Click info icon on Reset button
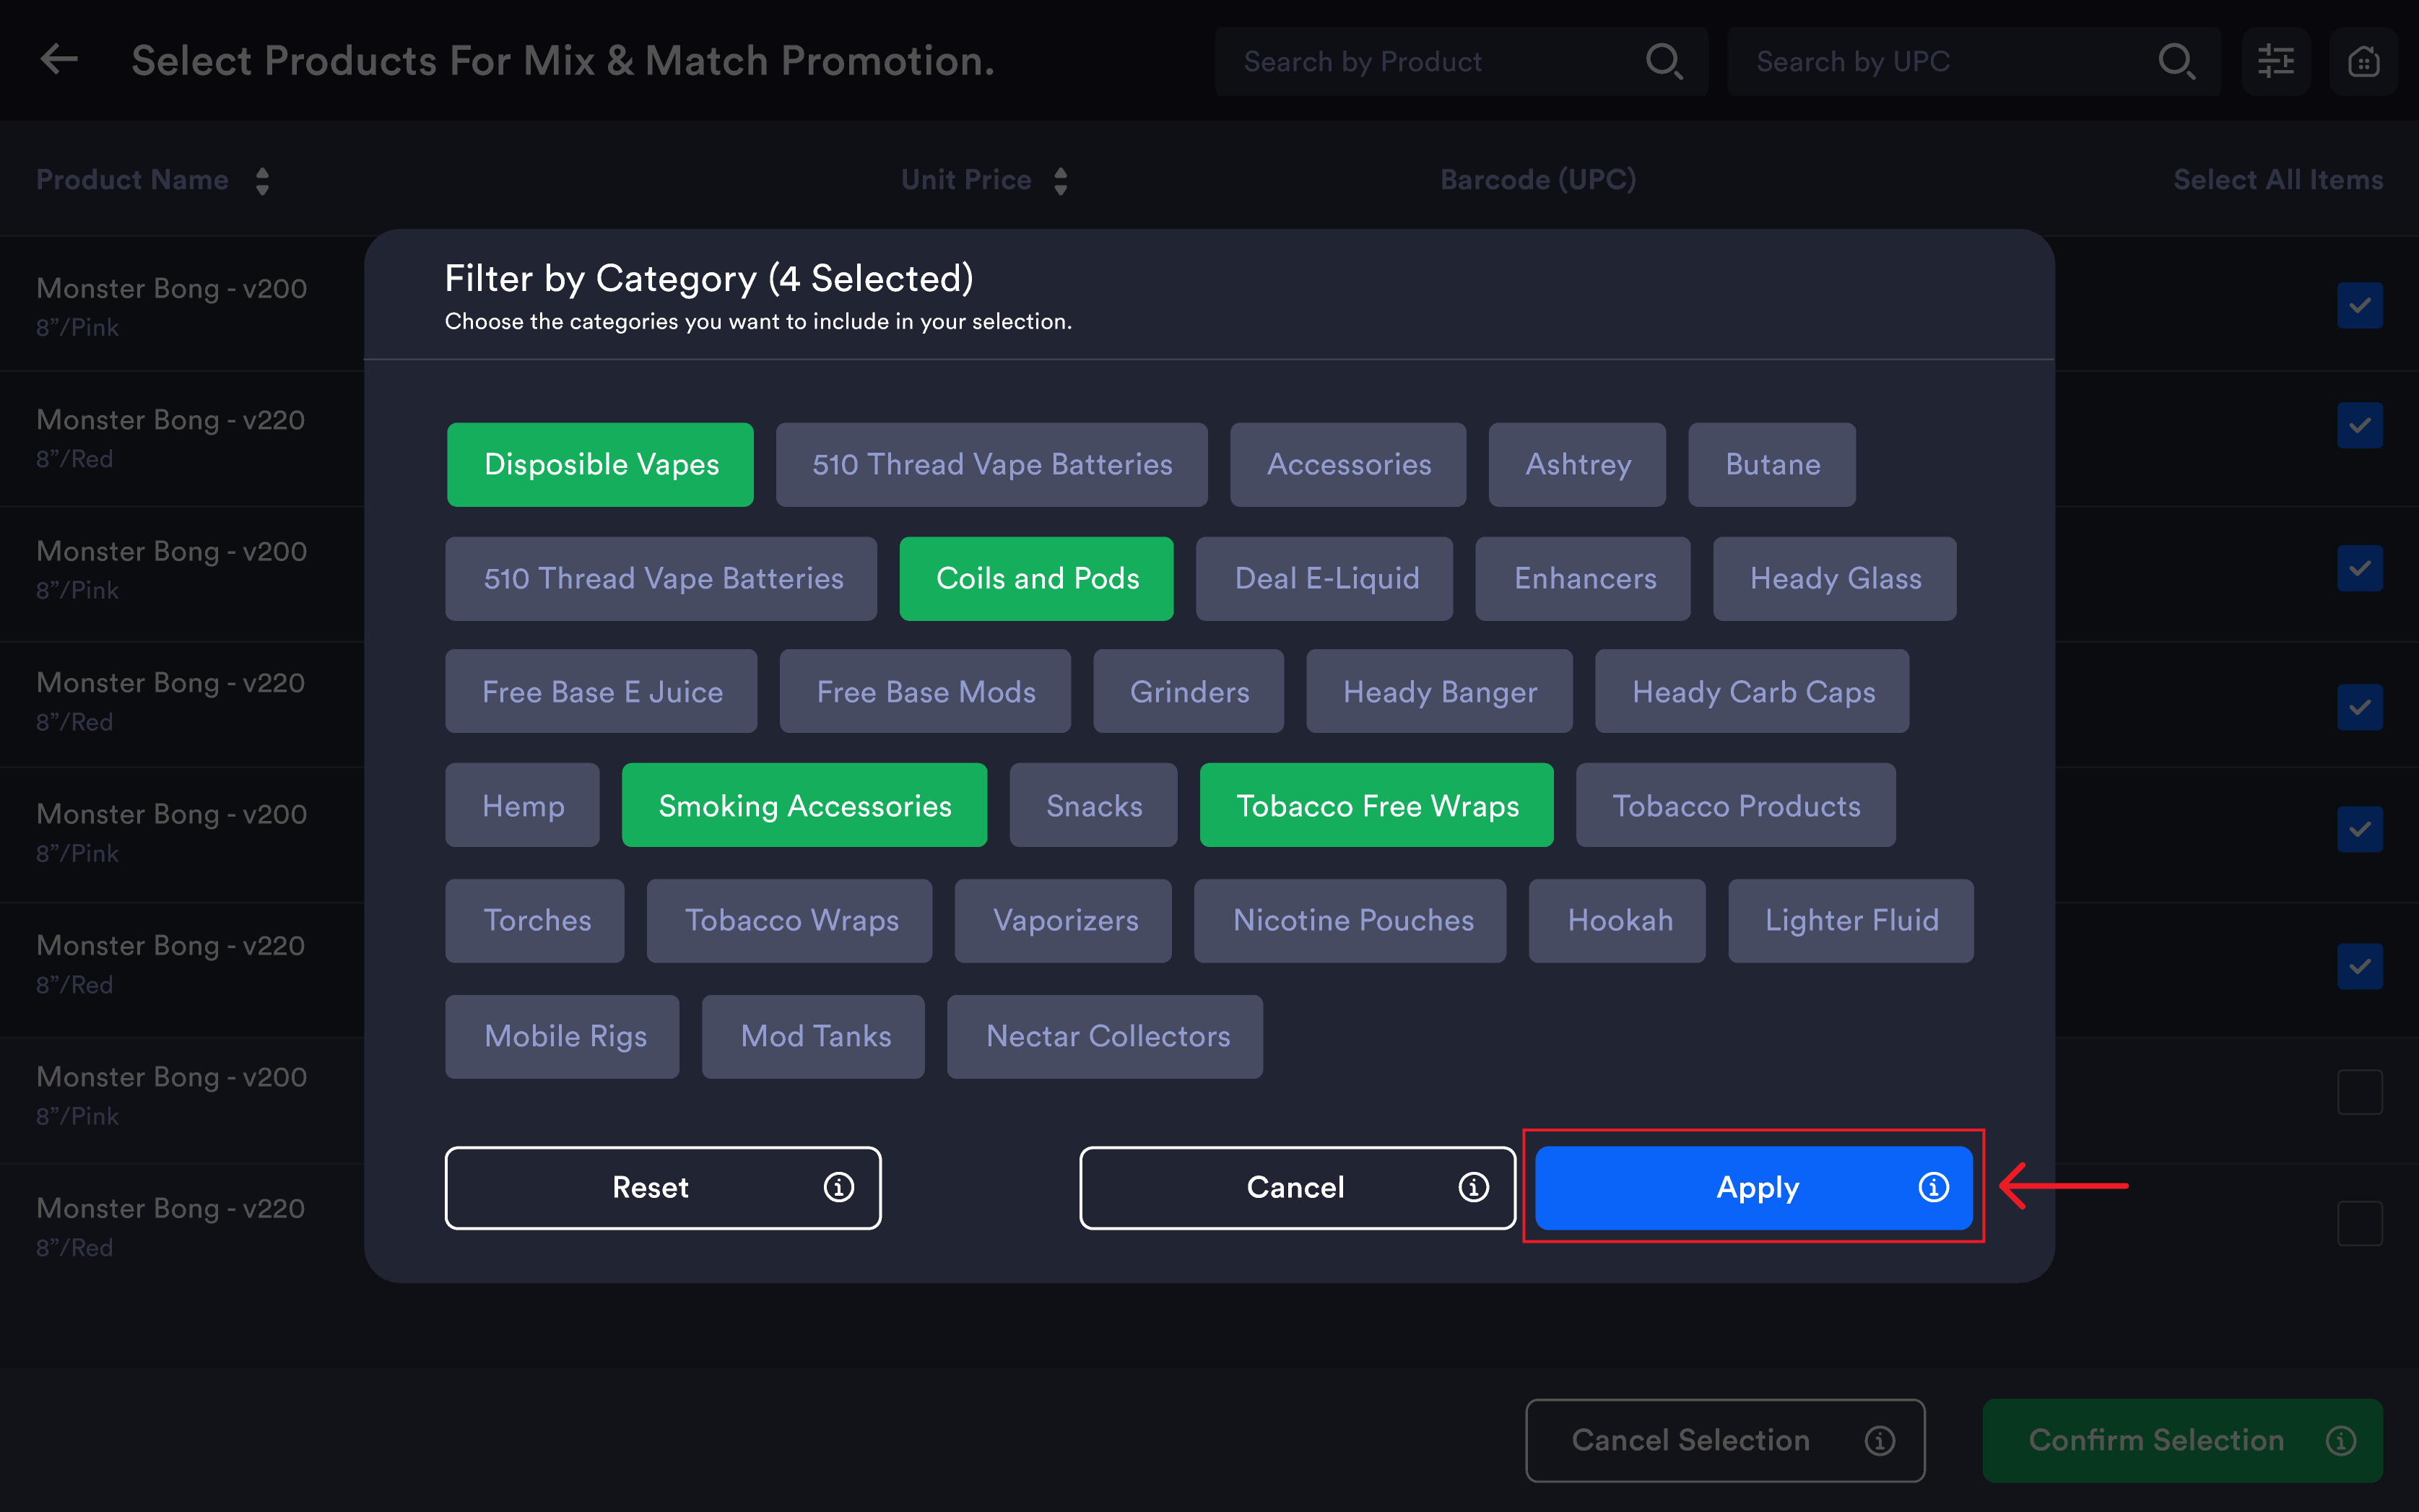 click(838, 1187)
